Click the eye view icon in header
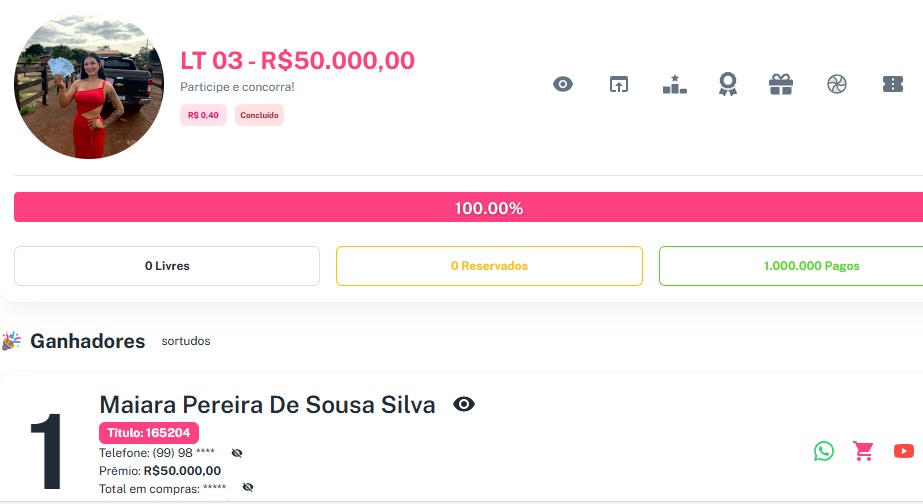923x504 pixels. pos(563,85)
